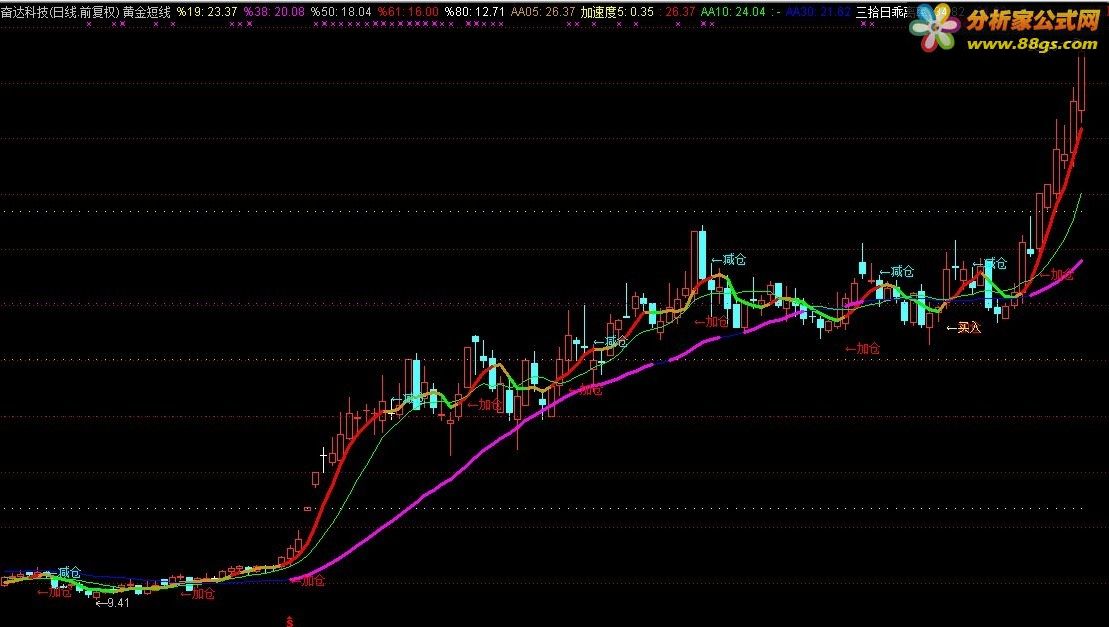
Task: Select the 三拾日乖离 header label
Action: point(883,11)
